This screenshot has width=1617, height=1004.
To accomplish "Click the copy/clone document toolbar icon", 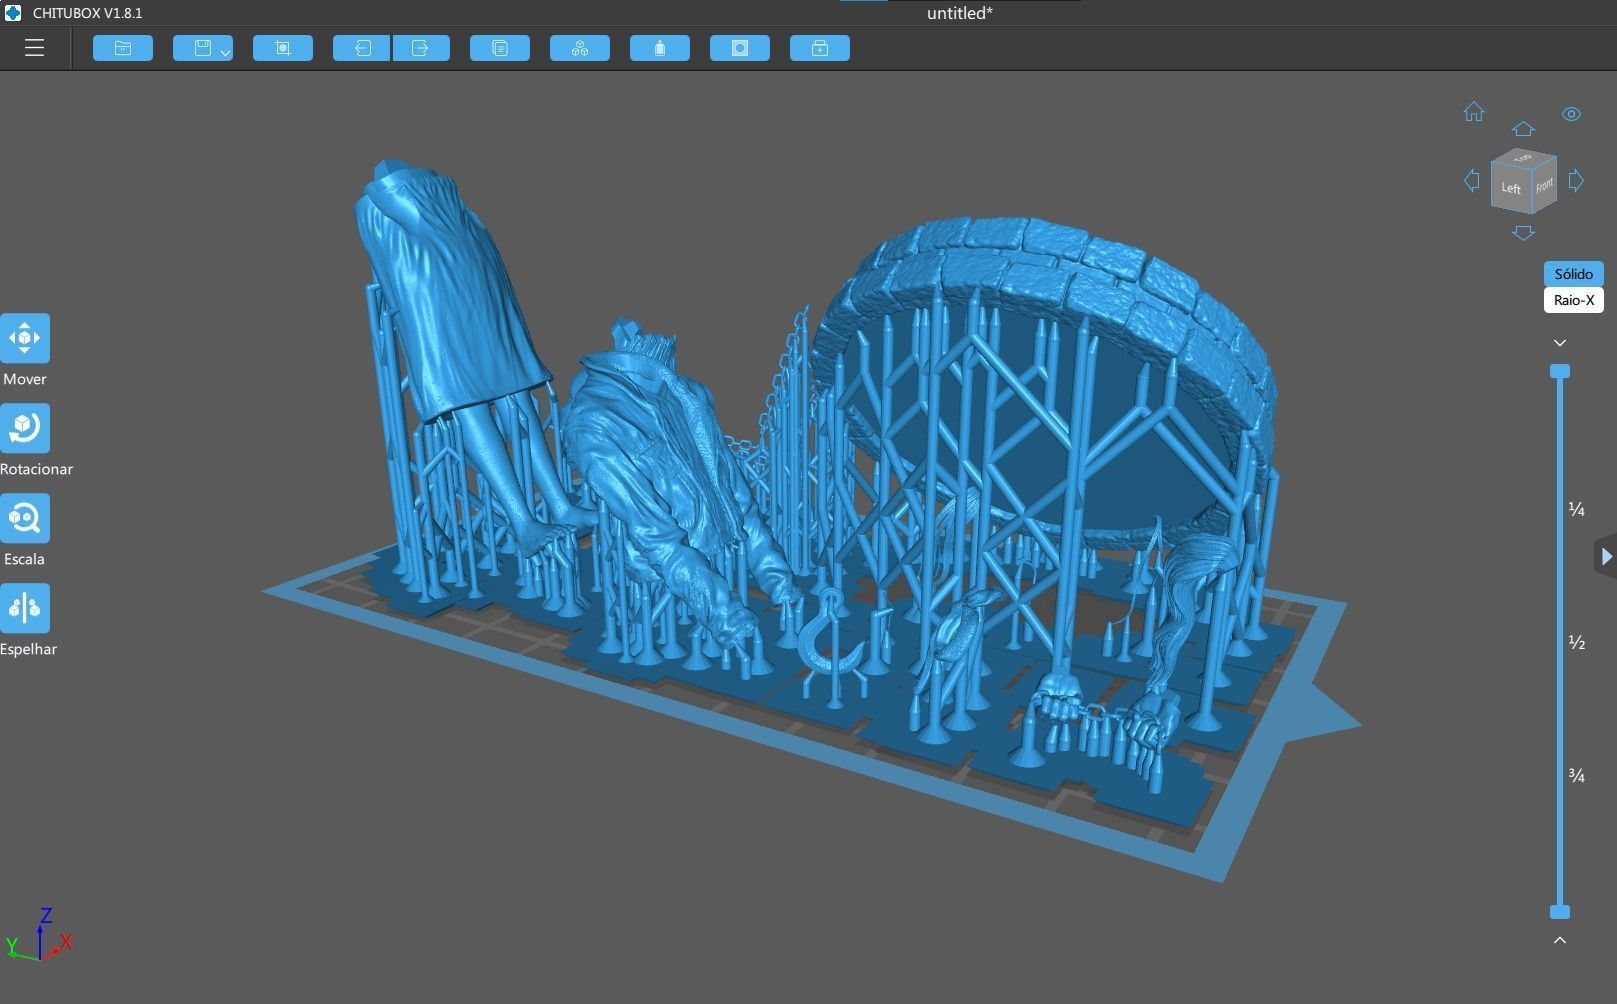I will [500, 48].
